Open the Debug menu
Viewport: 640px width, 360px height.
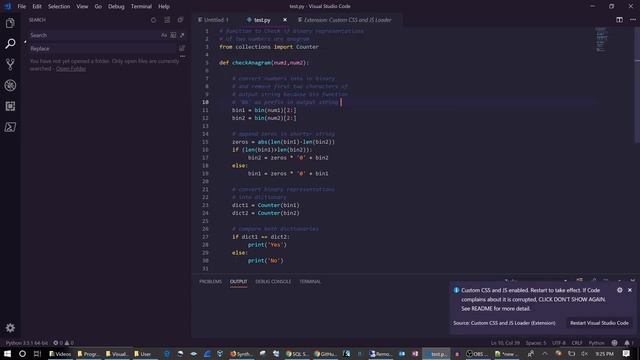(116, 7)
